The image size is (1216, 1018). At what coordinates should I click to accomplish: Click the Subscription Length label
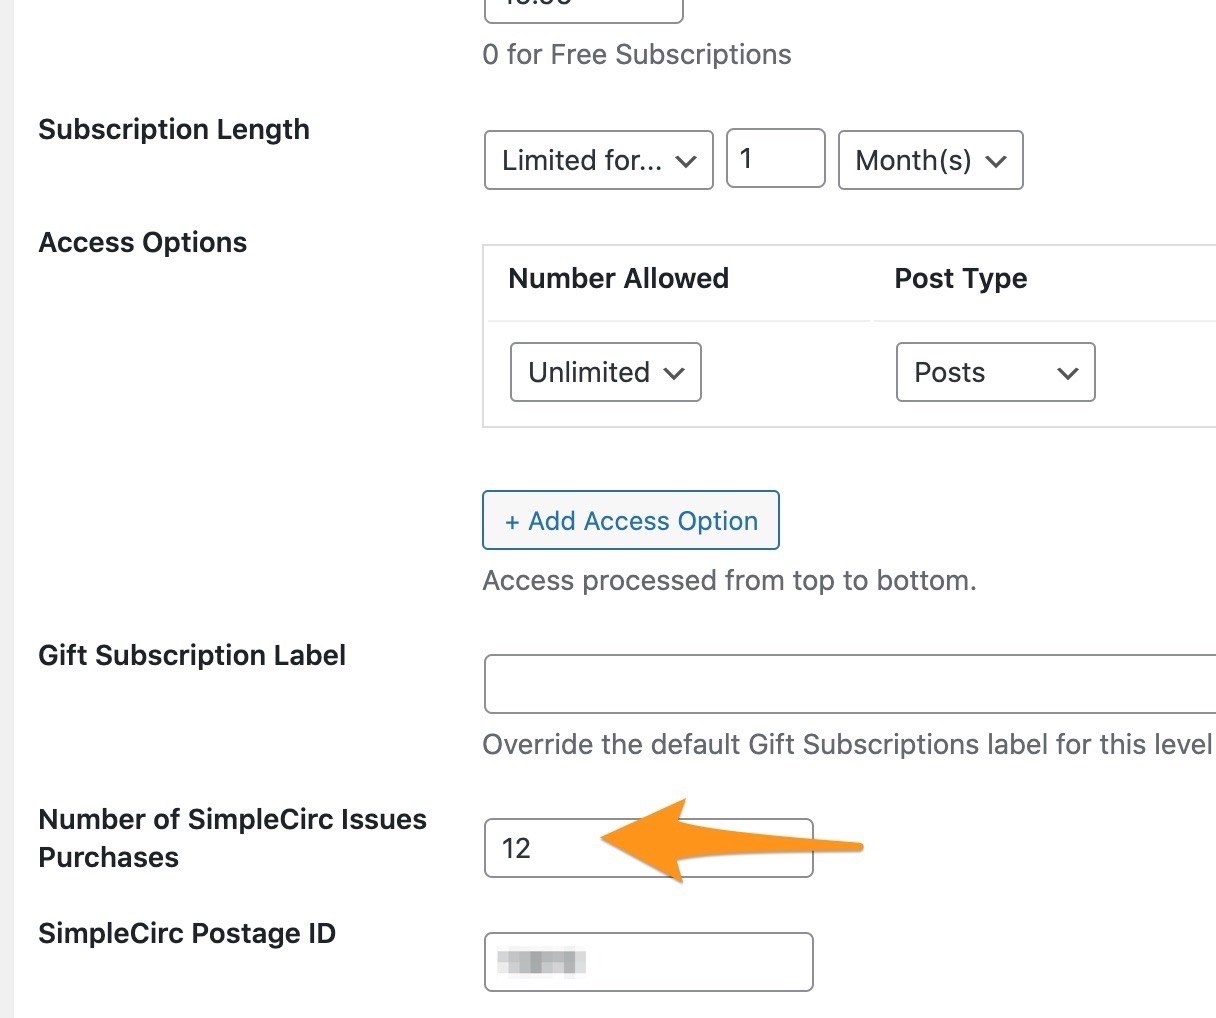click(173, 129)
